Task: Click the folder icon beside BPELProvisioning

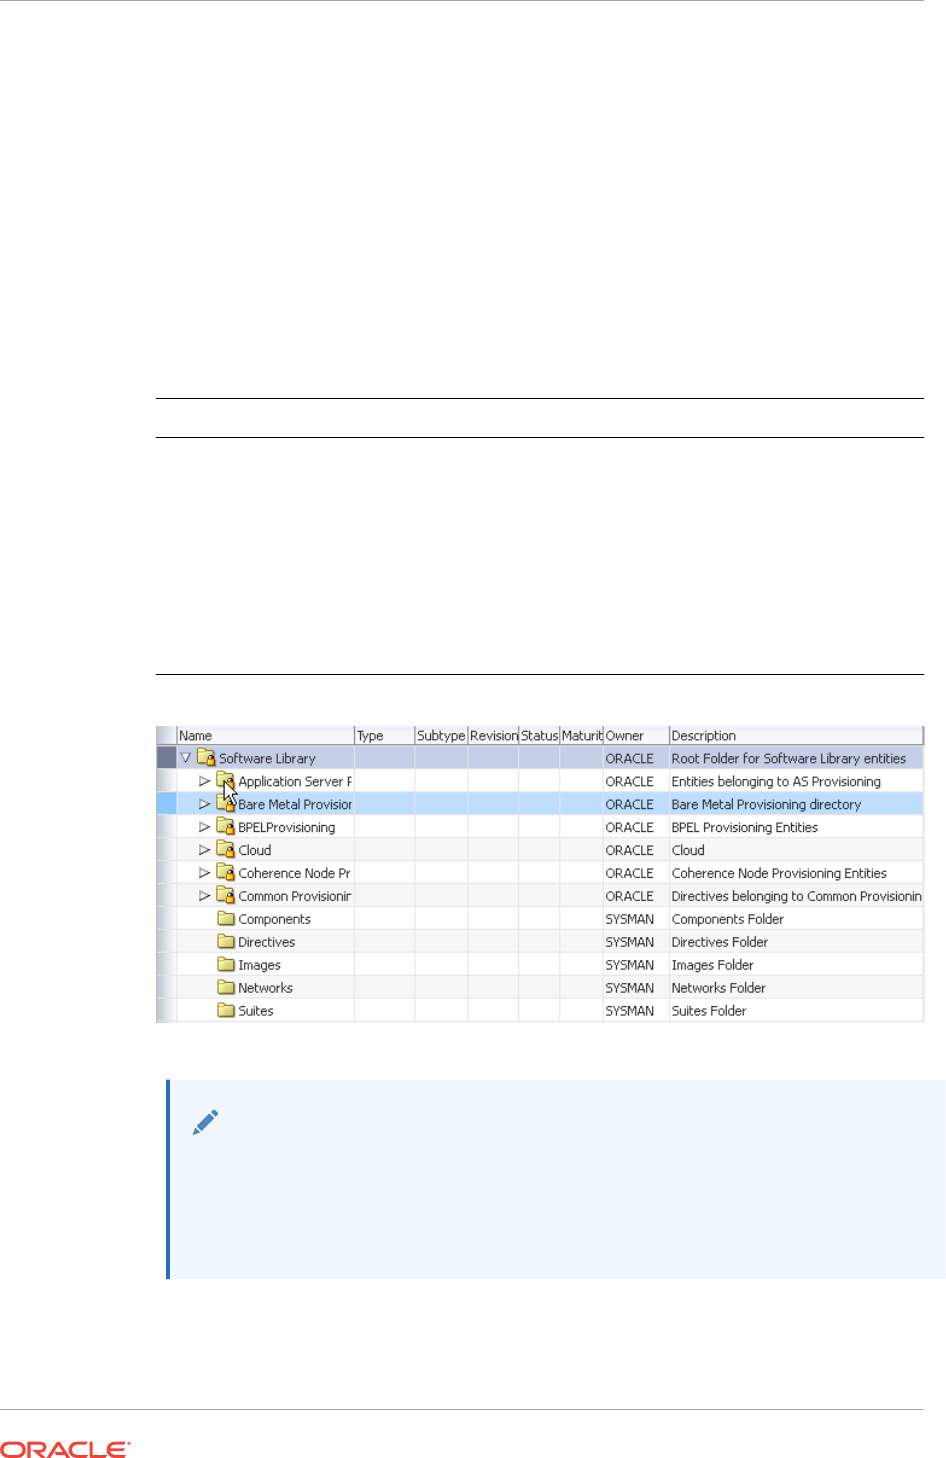Action: tap(225, 827)
